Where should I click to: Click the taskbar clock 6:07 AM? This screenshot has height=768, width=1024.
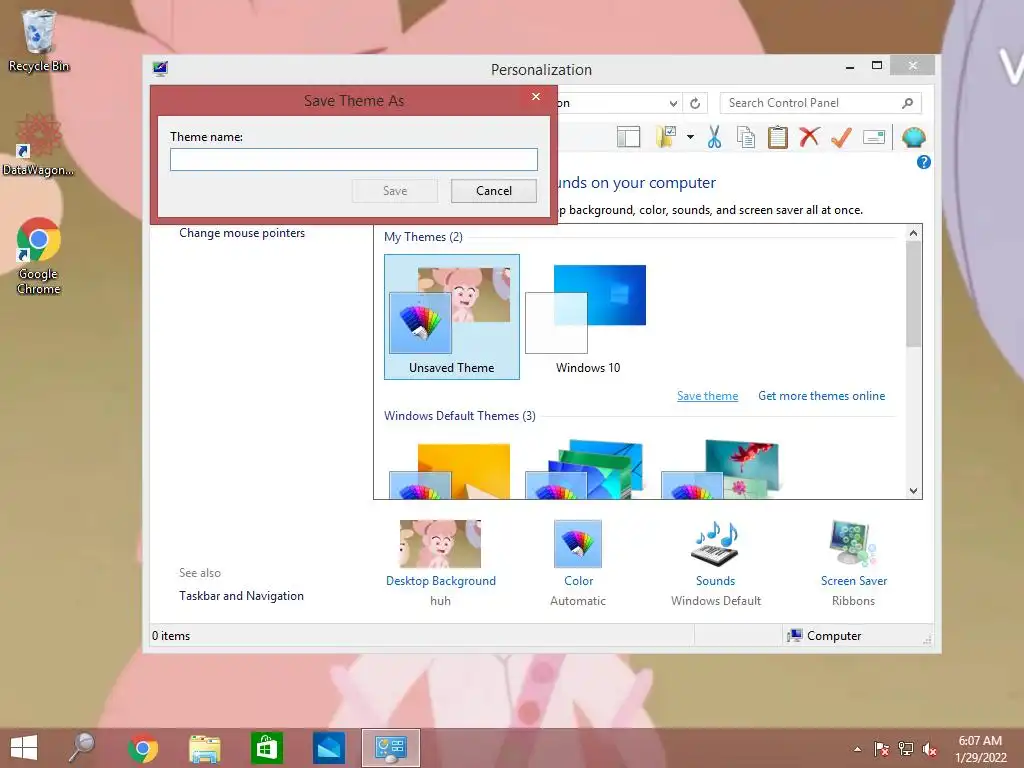[980, 749]
